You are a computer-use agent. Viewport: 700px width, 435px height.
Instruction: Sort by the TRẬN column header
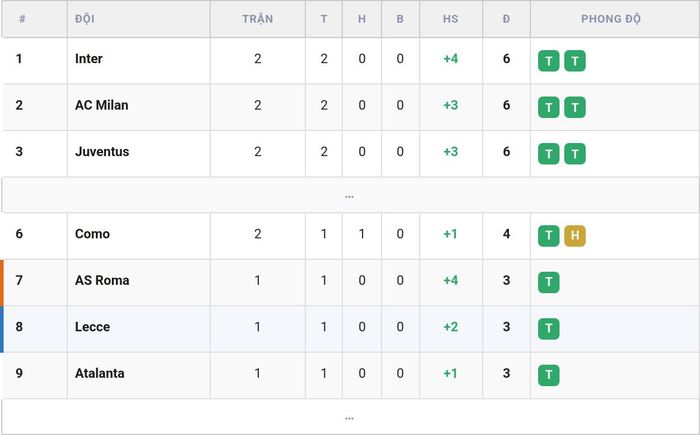[x=258, y=19]
